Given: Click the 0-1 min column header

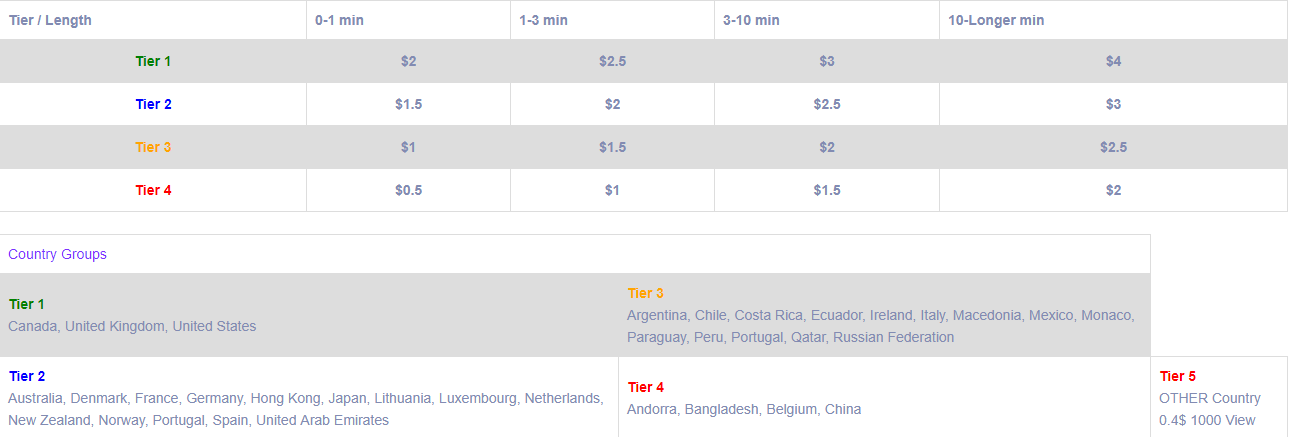Looking at the screenshot, I should (339, 20).
